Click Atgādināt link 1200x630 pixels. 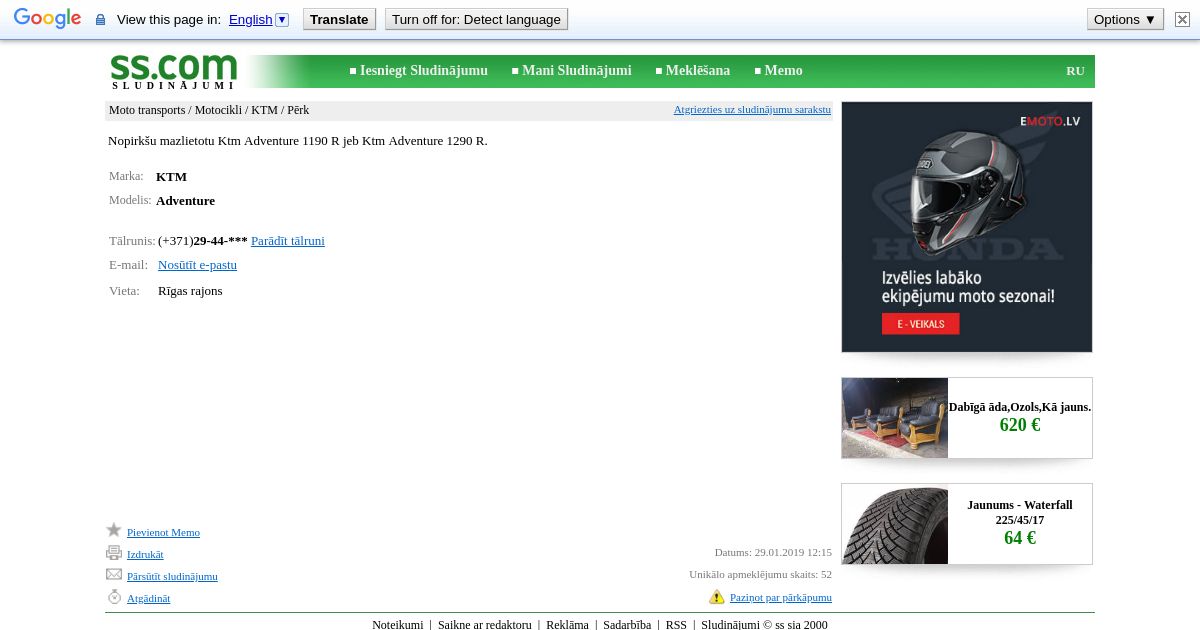pyautogui.click(x=148, y=598)
